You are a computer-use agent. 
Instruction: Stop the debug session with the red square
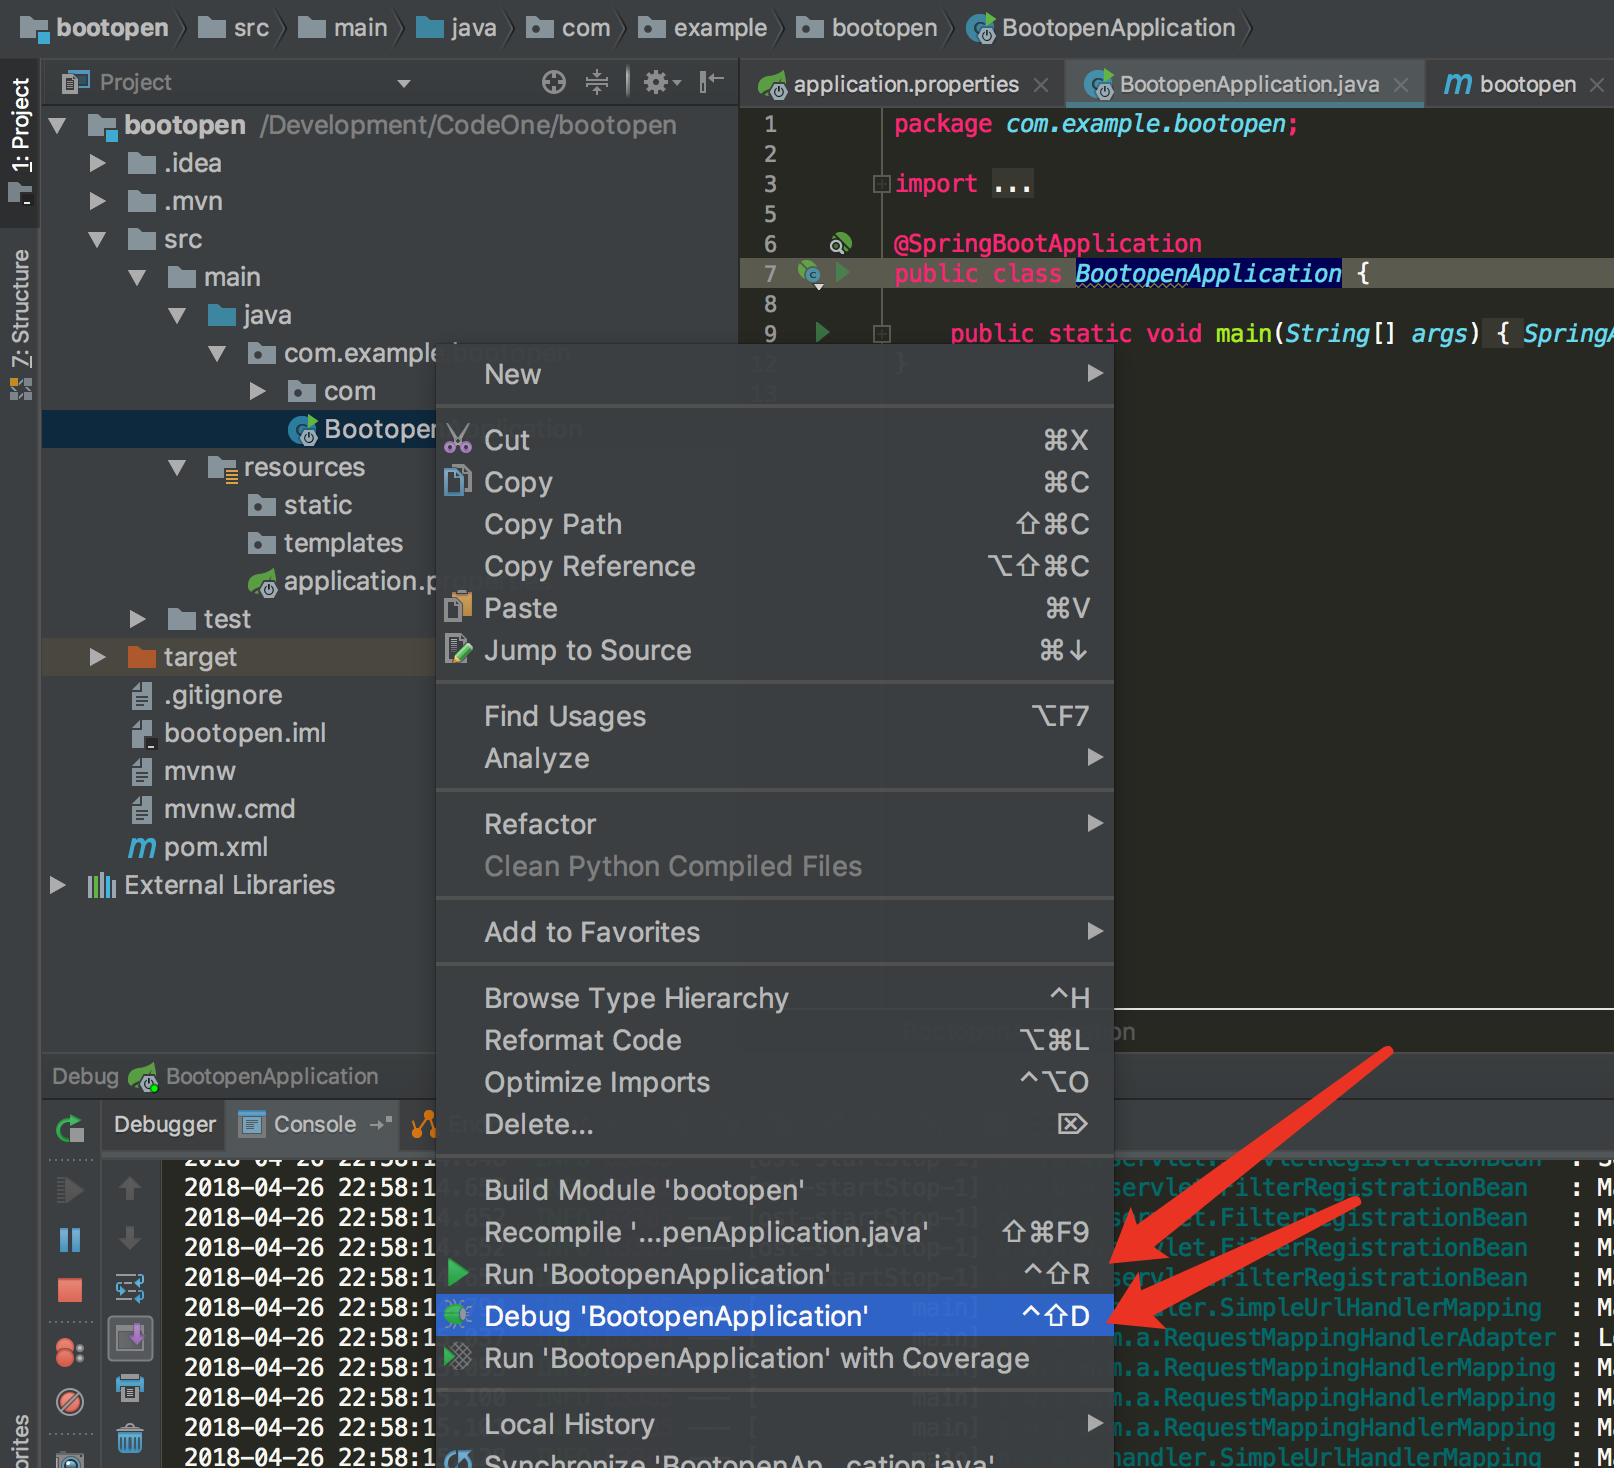pos(70,1290)
